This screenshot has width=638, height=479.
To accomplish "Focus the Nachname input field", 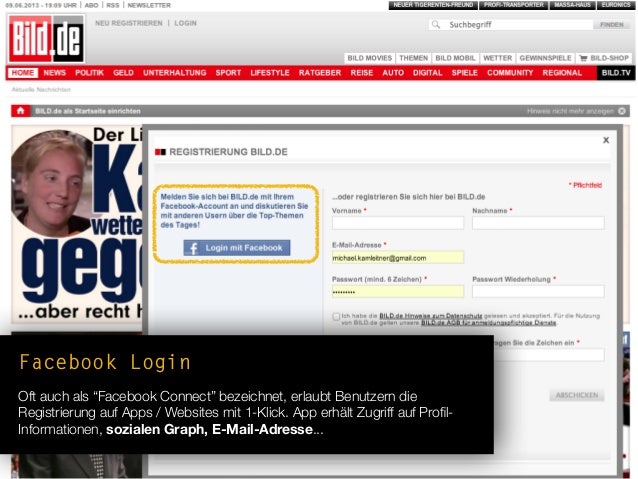I will (x=538, y=223).
